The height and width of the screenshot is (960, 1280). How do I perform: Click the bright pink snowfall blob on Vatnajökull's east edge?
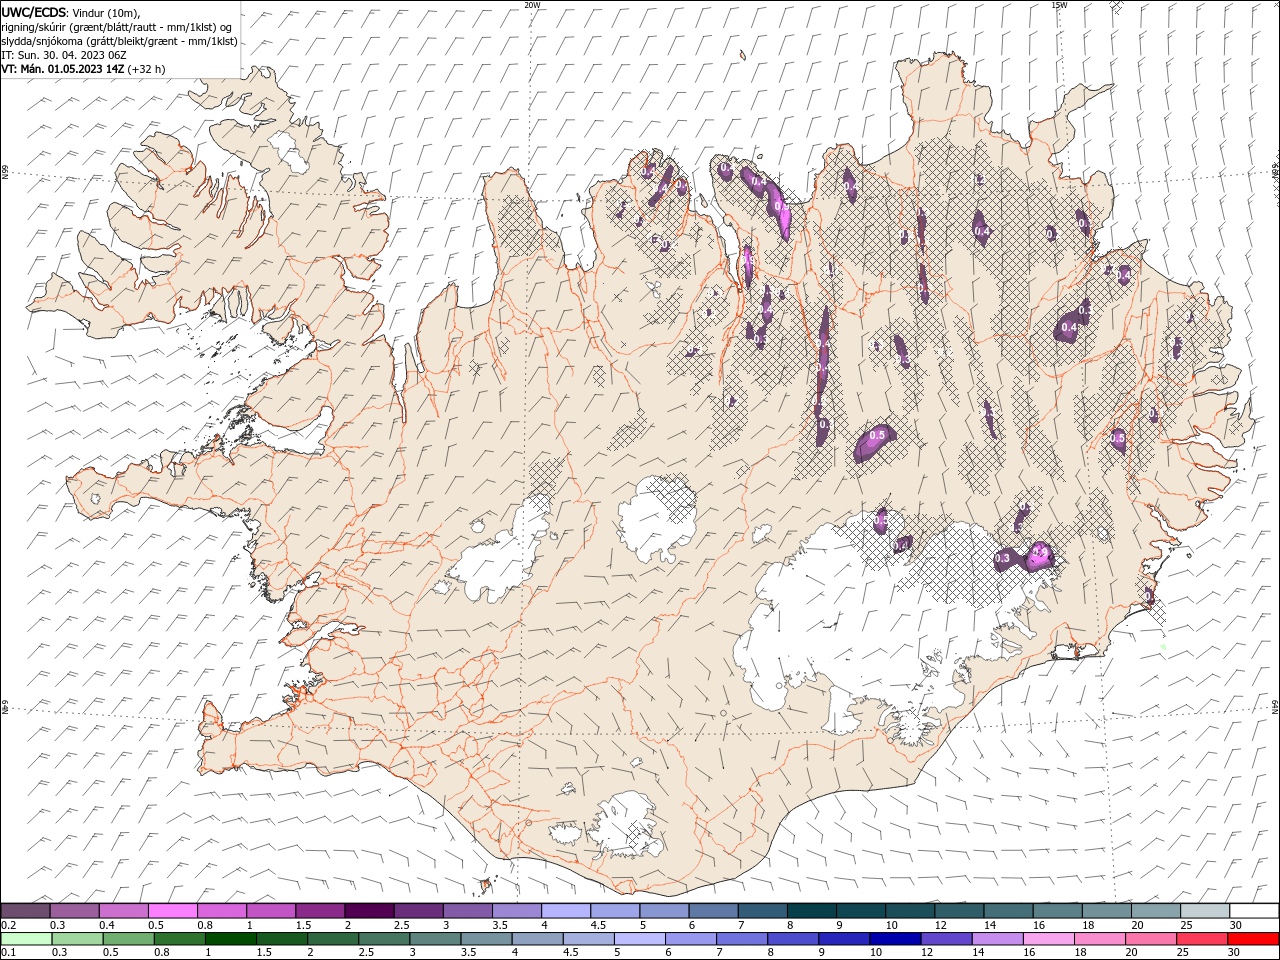(x=1041, y=555)
